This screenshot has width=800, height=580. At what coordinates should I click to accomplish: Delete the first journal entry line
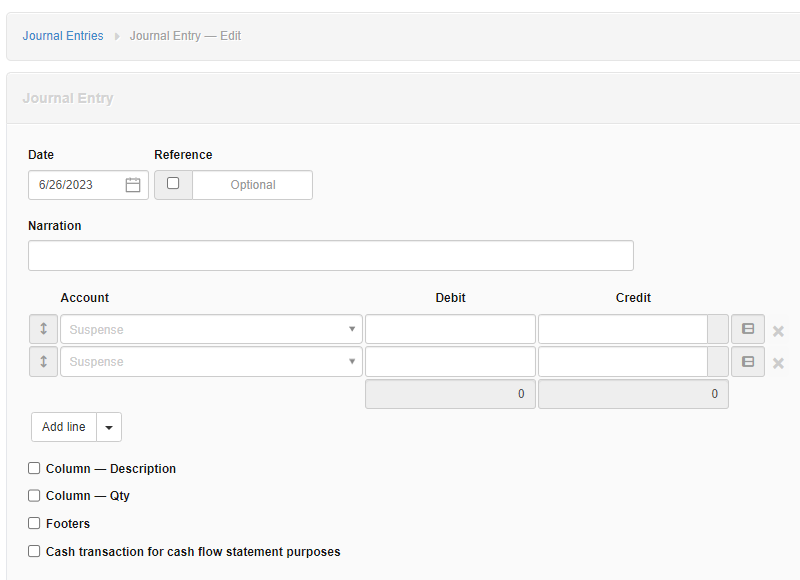coord(778,330)
